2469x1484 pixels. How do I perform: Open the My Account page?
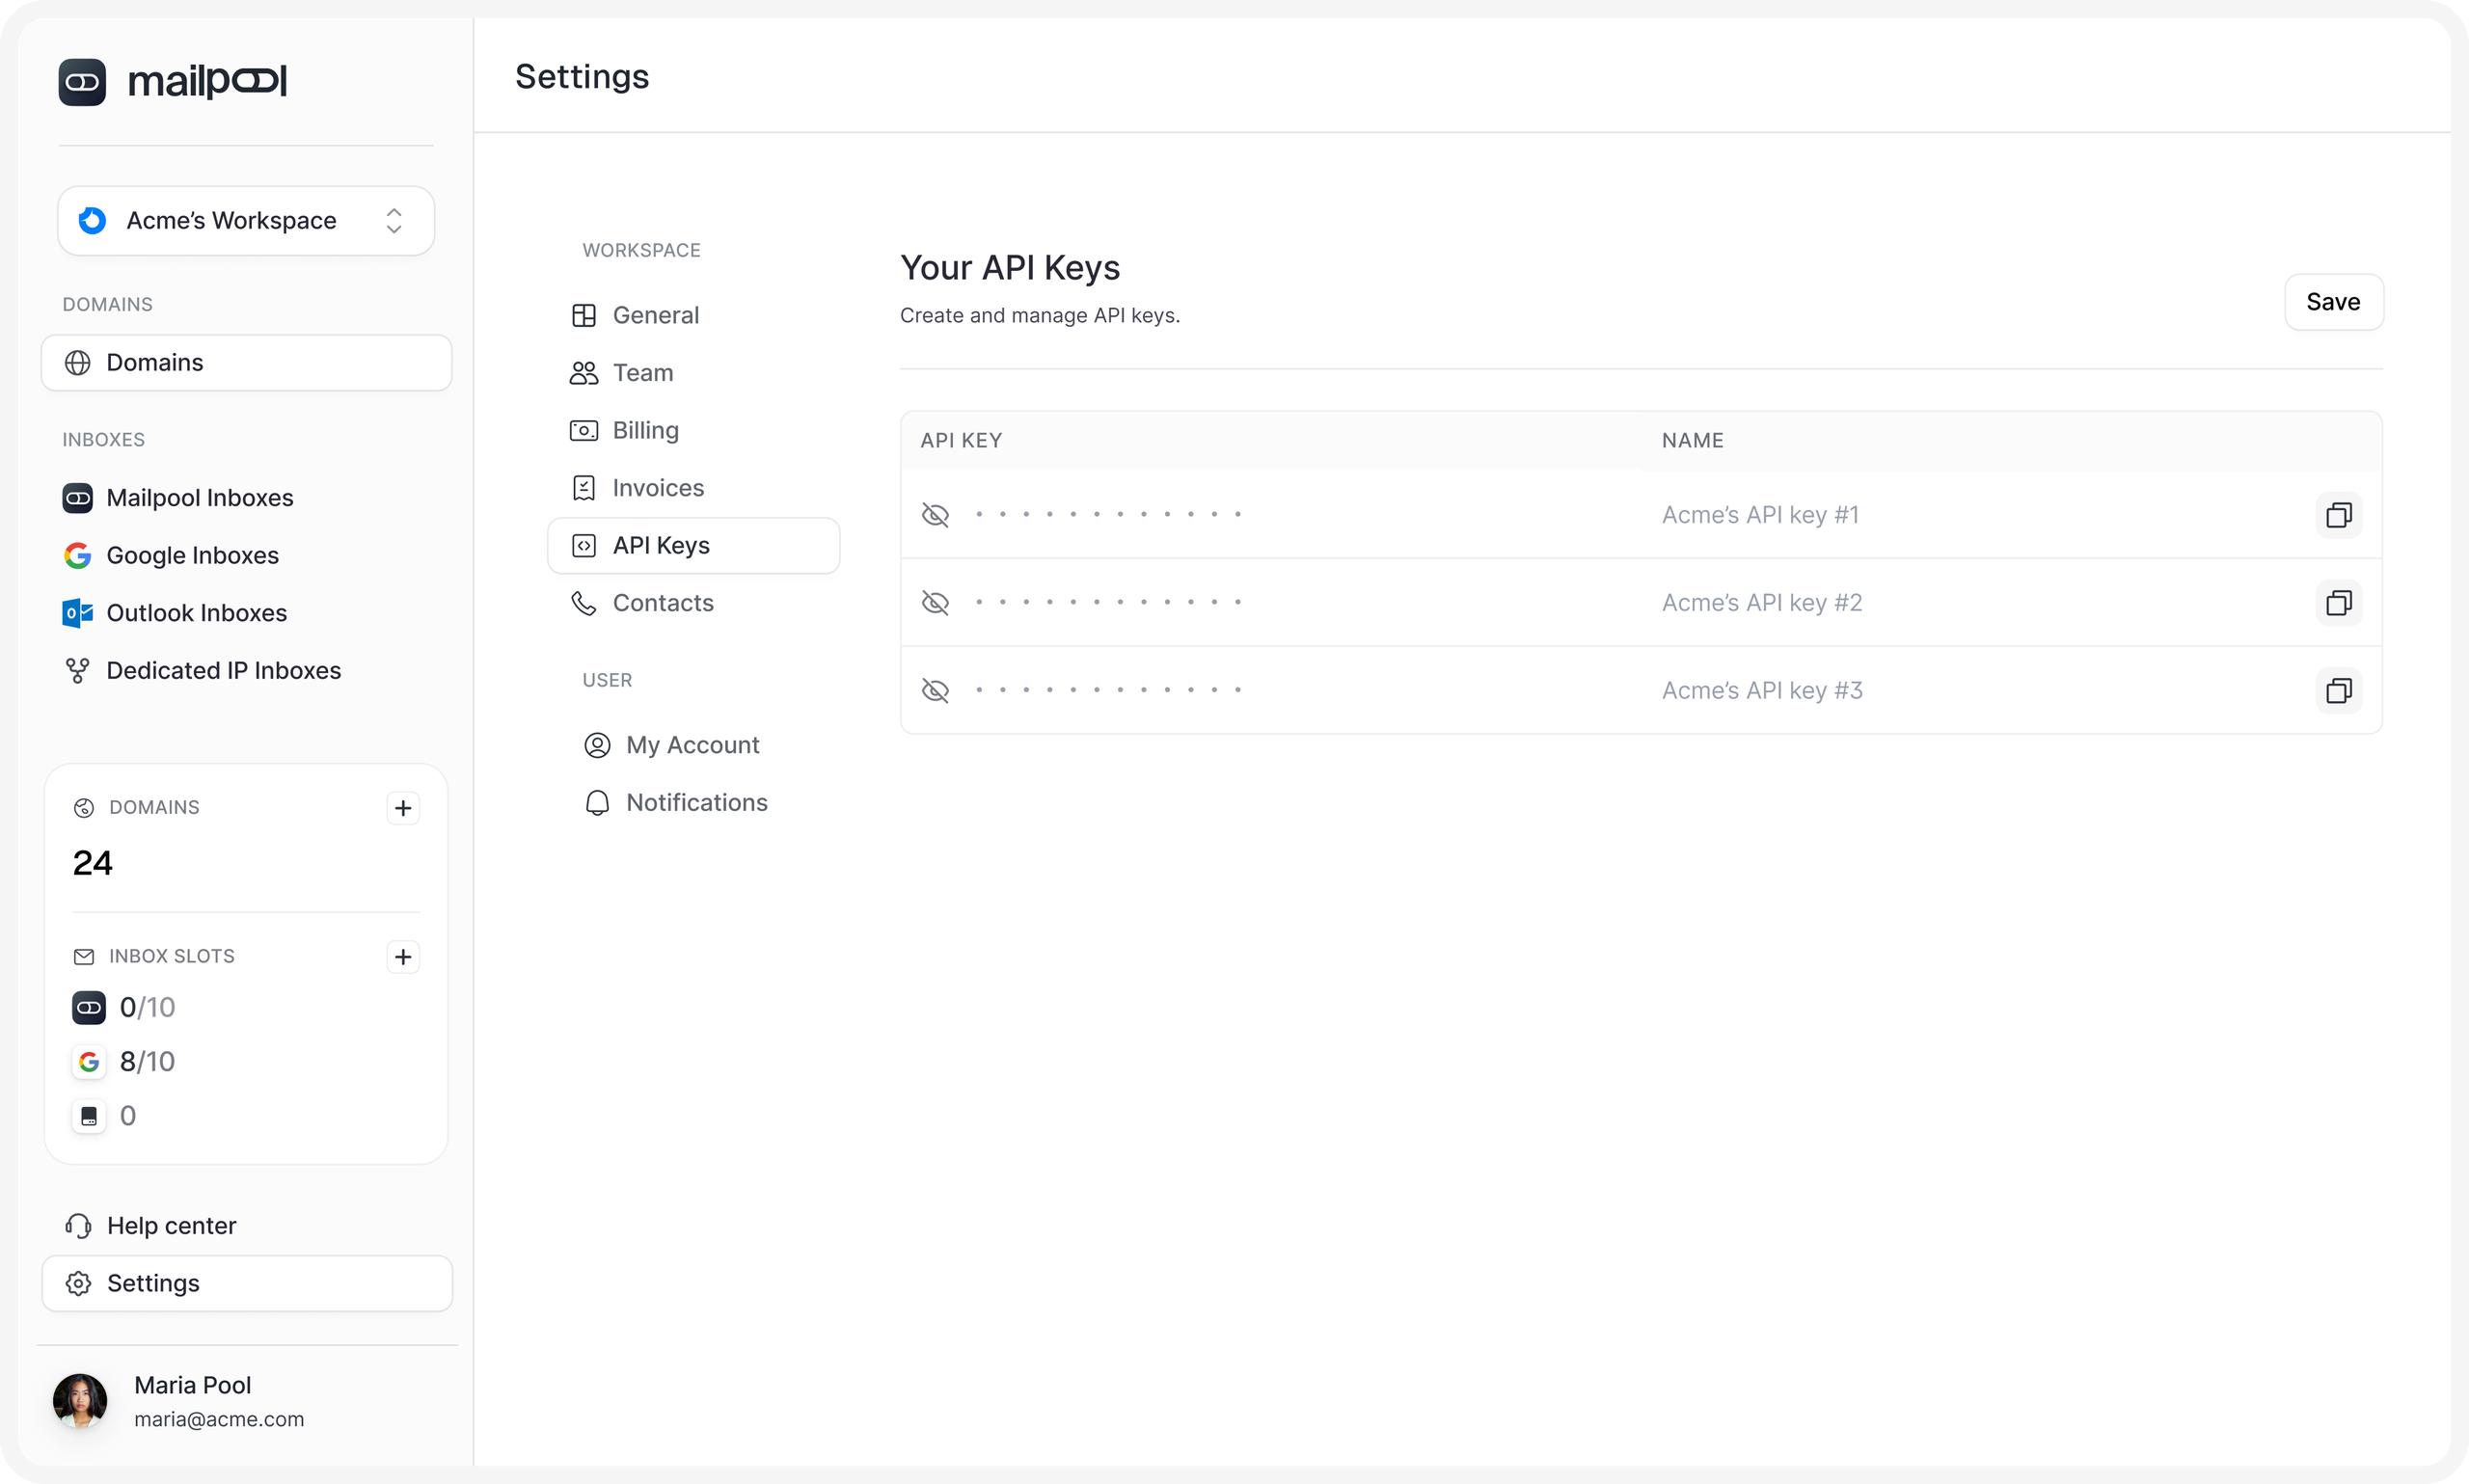pos(692,745)
